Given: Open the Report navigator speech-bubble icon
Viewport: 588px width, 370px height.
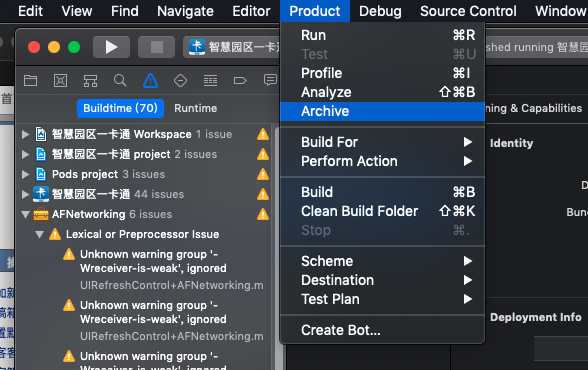Looking at the screenshot, I should coord(270,80).
